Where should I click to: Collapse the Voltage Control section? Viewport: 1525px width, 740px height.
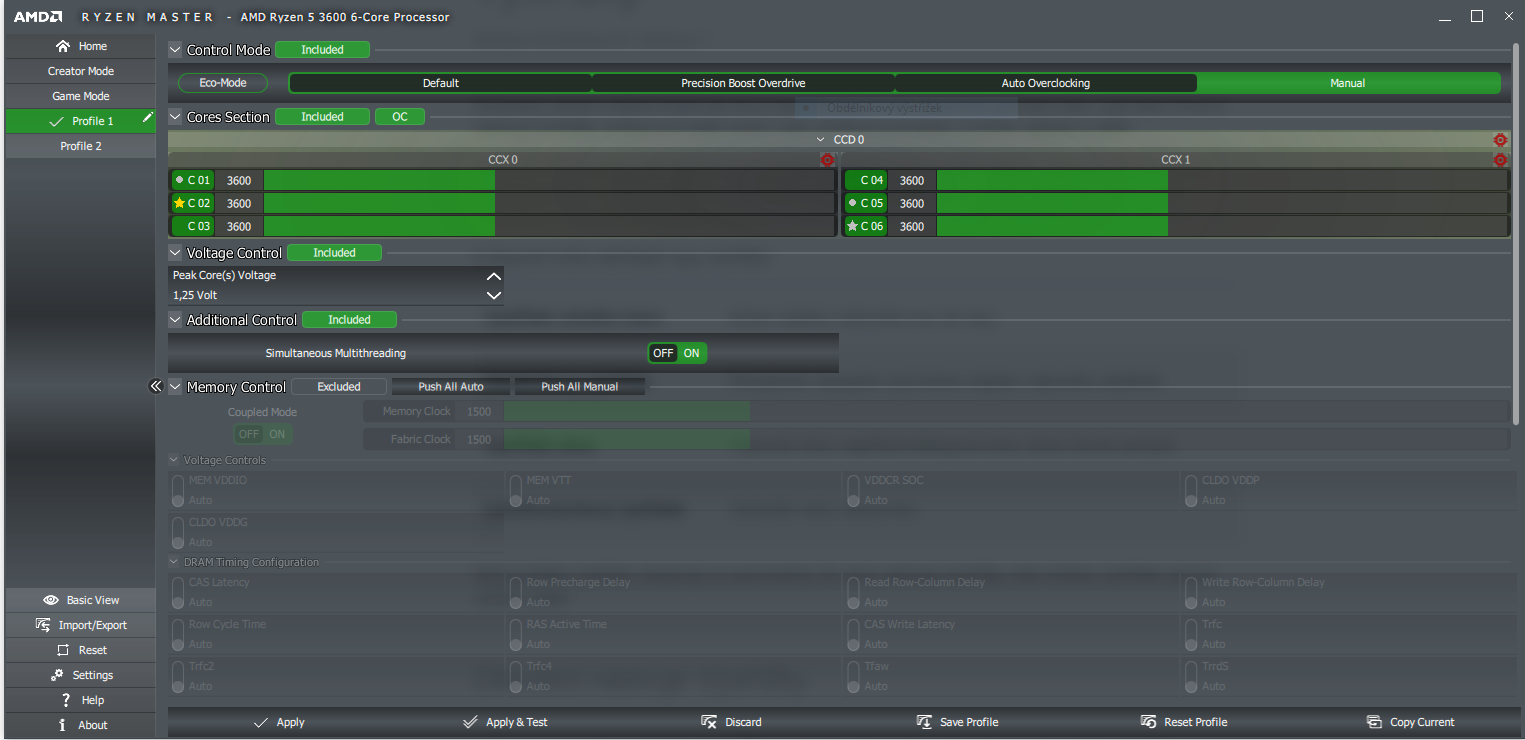pyautogui.click(x=175, y=253)
